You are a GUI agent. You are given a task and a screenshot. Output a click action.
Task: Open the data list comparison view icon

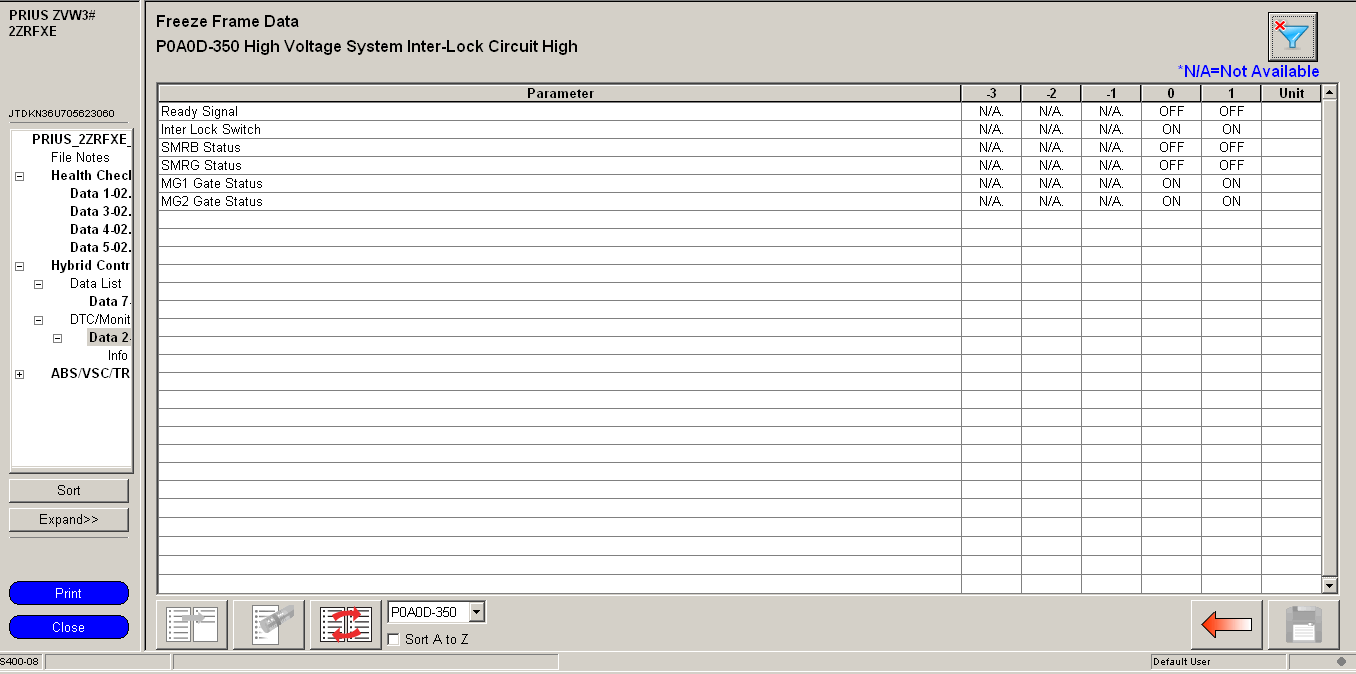pyautogui.click(x=193, y=625)
